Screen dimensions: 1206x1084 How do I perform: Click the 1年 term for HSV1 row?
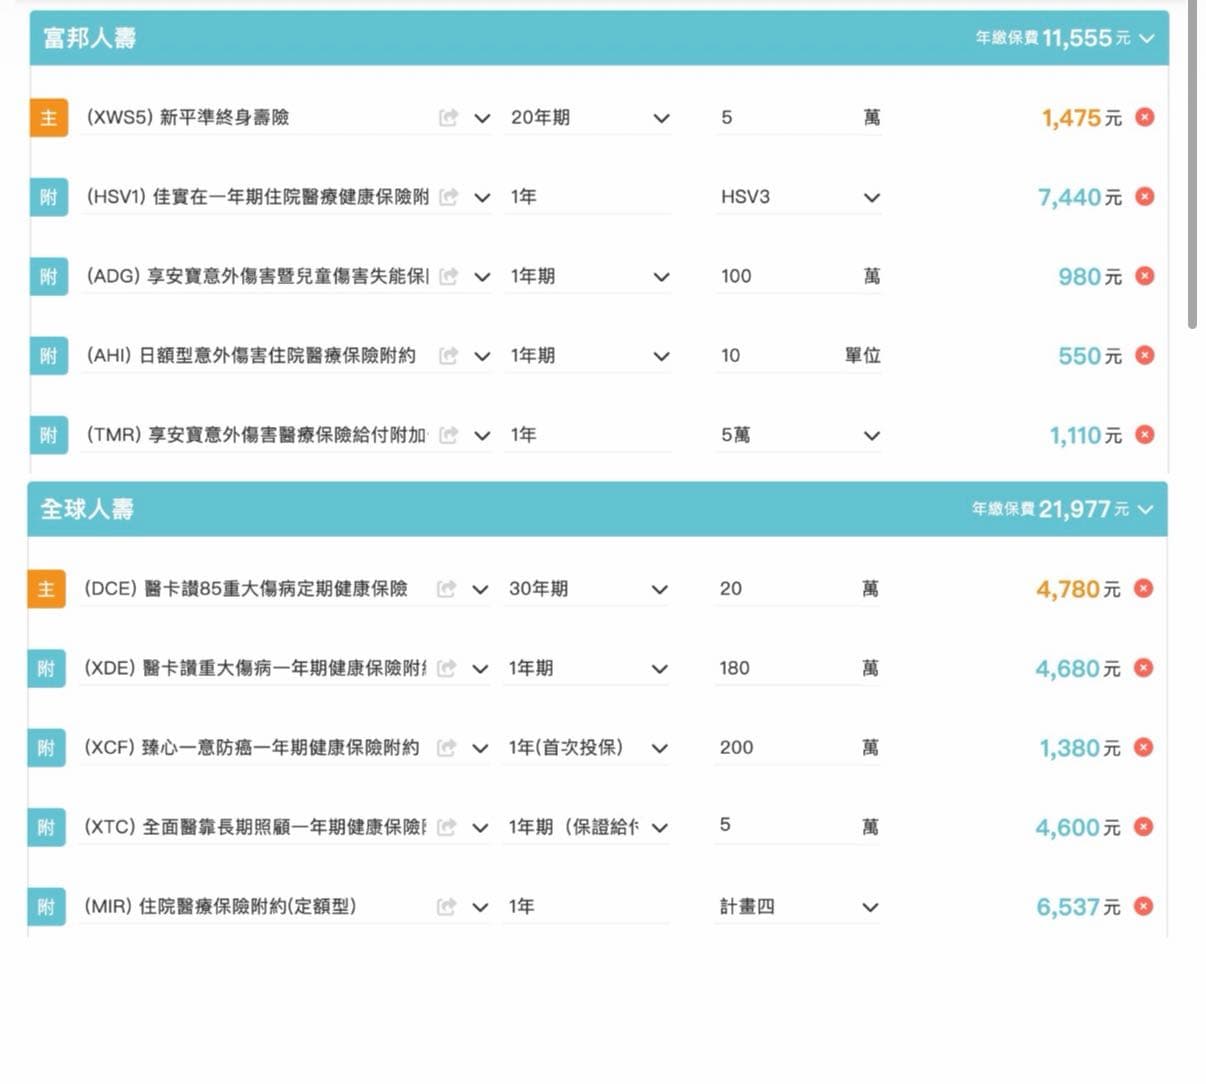(524, 197)
